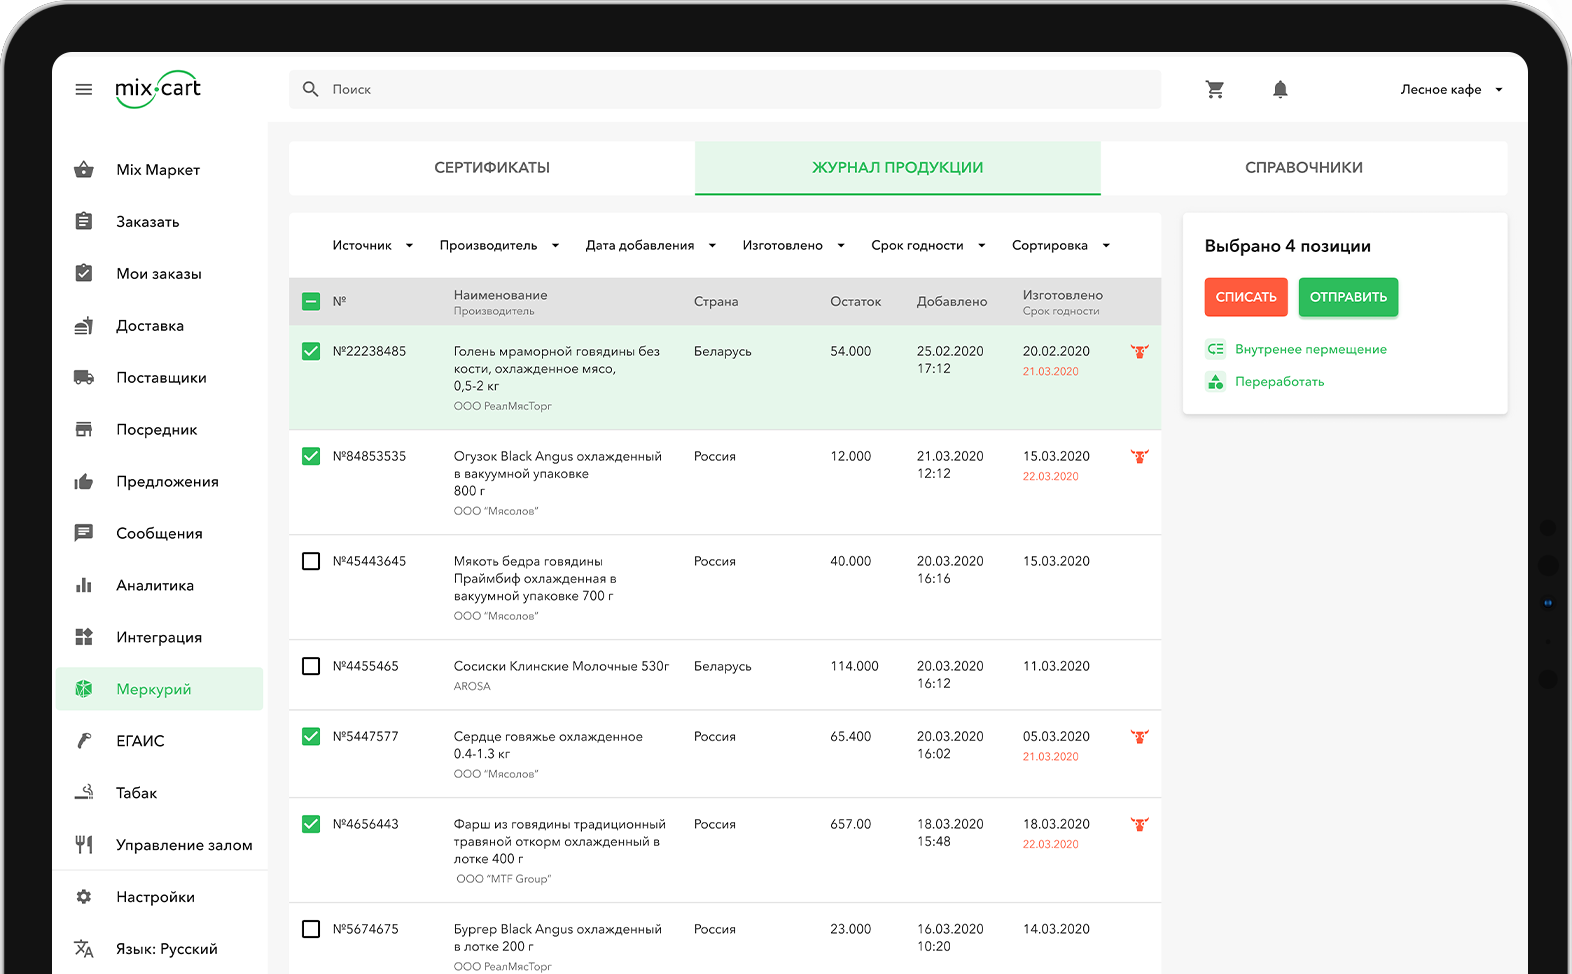Click the Аналитика bar chart icon
The width and height of the screenshot is (1572, 974).
pos(84,585)
